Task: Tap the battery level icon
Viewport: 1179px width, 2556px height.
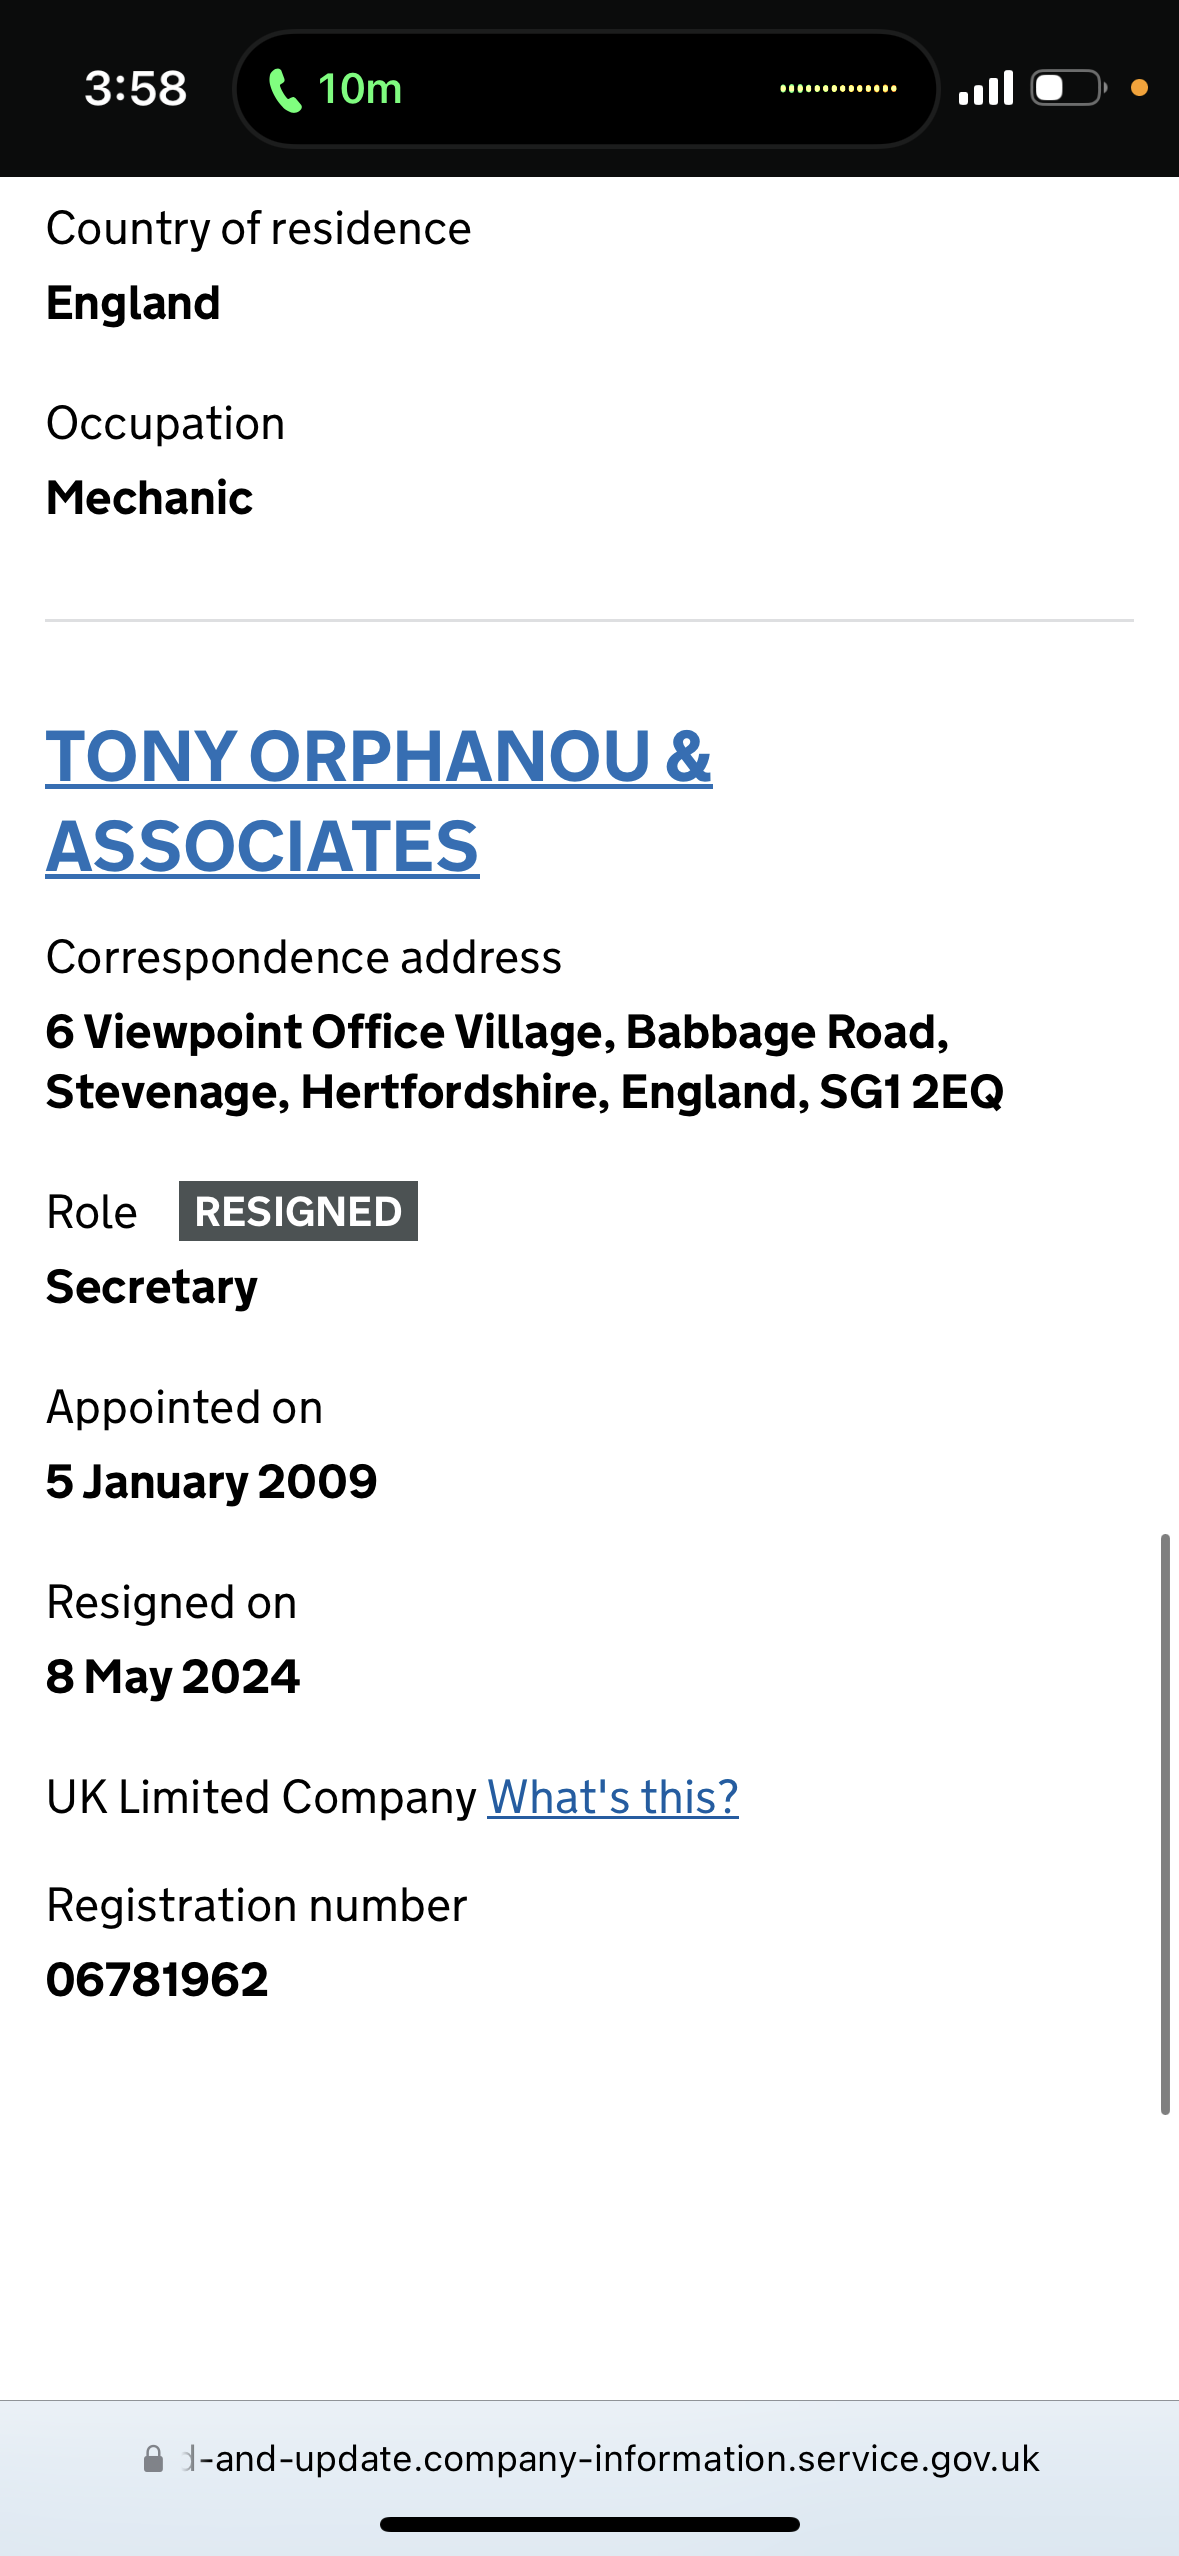Action: pyautogui.click(x=1068, y=88)
